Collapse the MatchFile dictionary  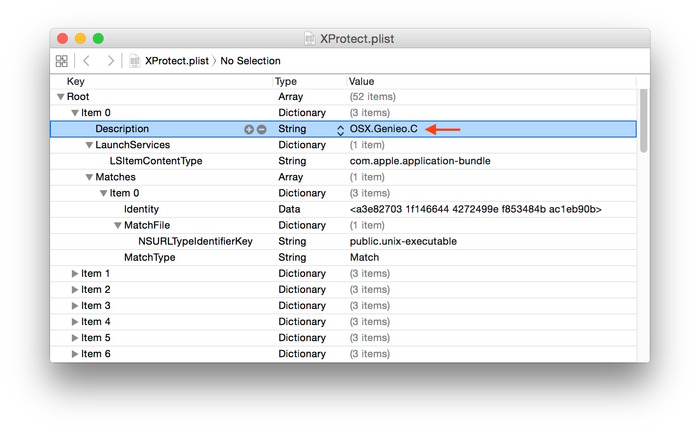tap(118, 225)
